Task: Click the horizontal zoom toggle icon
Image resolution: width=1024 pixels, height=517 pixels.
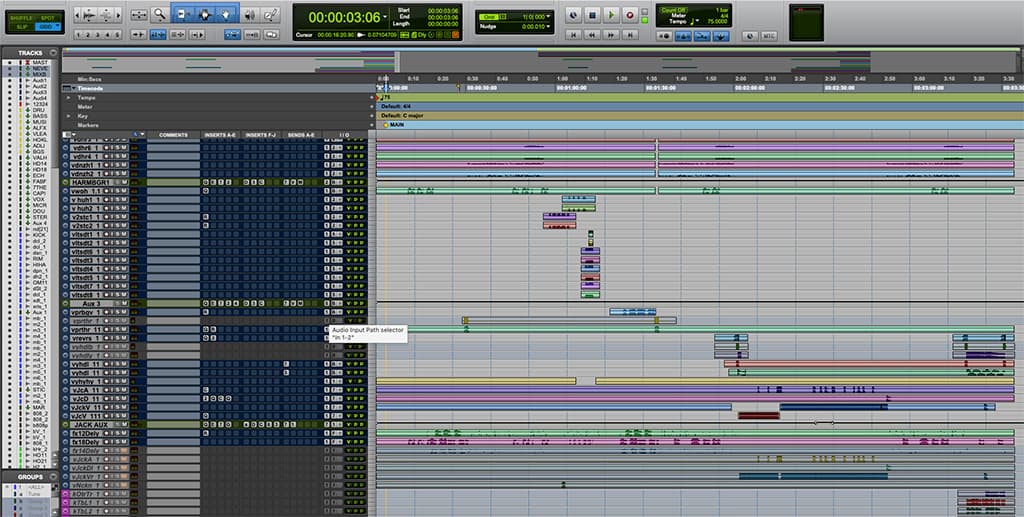Action: pyautogui.click(x=139, y=14)
